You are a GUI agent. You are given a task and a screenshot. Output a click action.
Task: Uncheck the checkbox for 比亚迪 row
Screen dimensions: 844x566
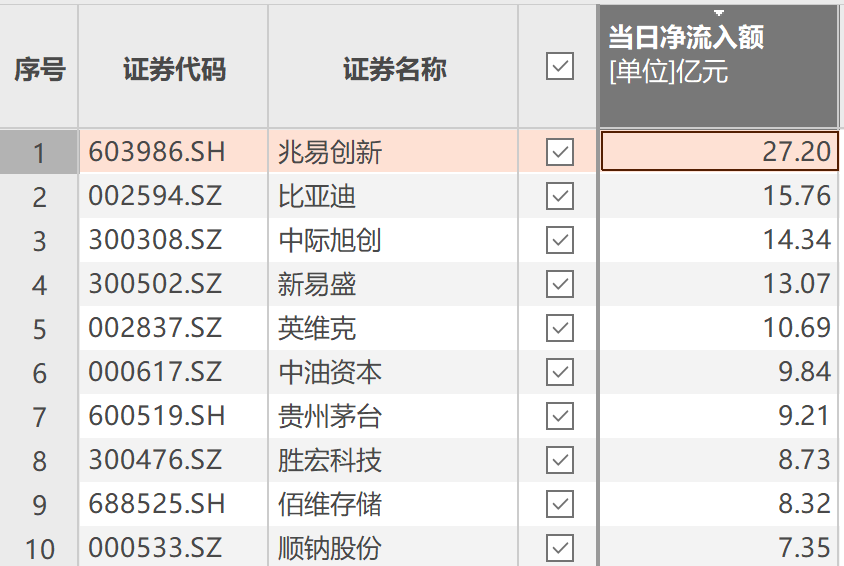(560, 196)
